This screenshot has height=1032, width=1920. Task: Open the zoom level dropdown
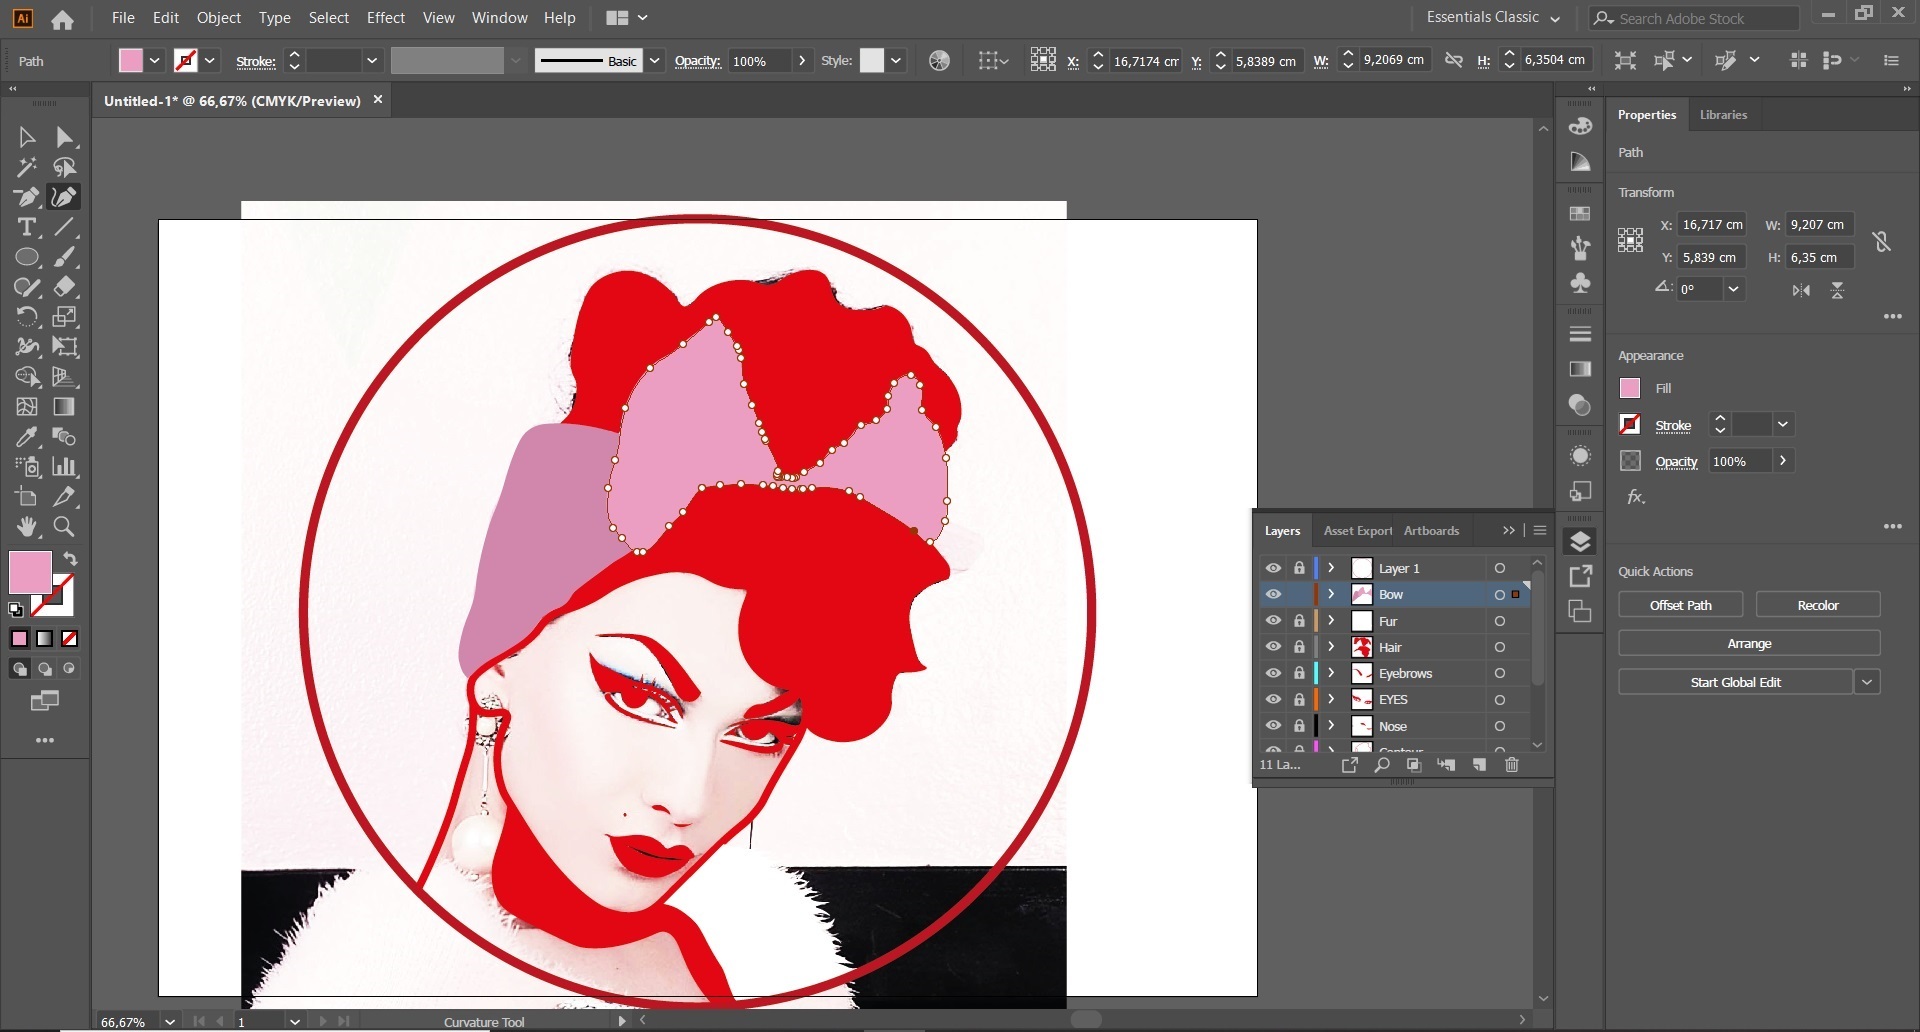pyautogui.click(x=170, y=1022)
